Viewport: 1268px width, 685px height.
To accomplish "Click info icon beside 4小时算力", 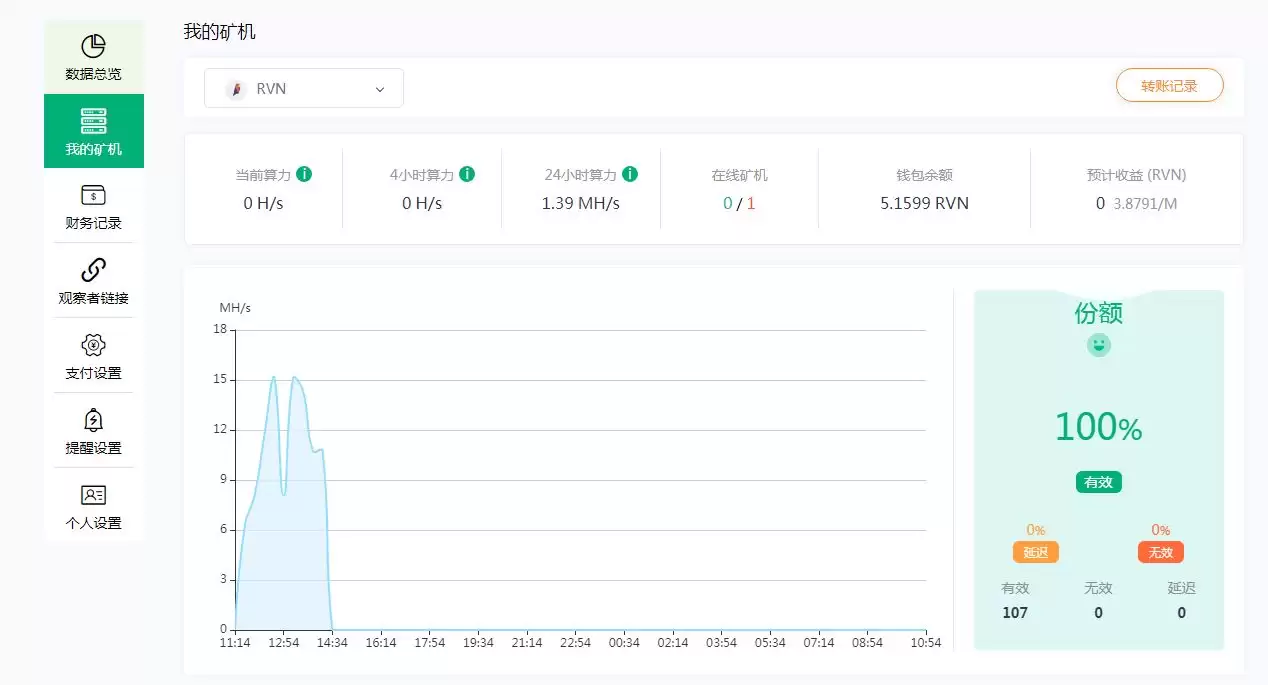I will tap(466, 174).
